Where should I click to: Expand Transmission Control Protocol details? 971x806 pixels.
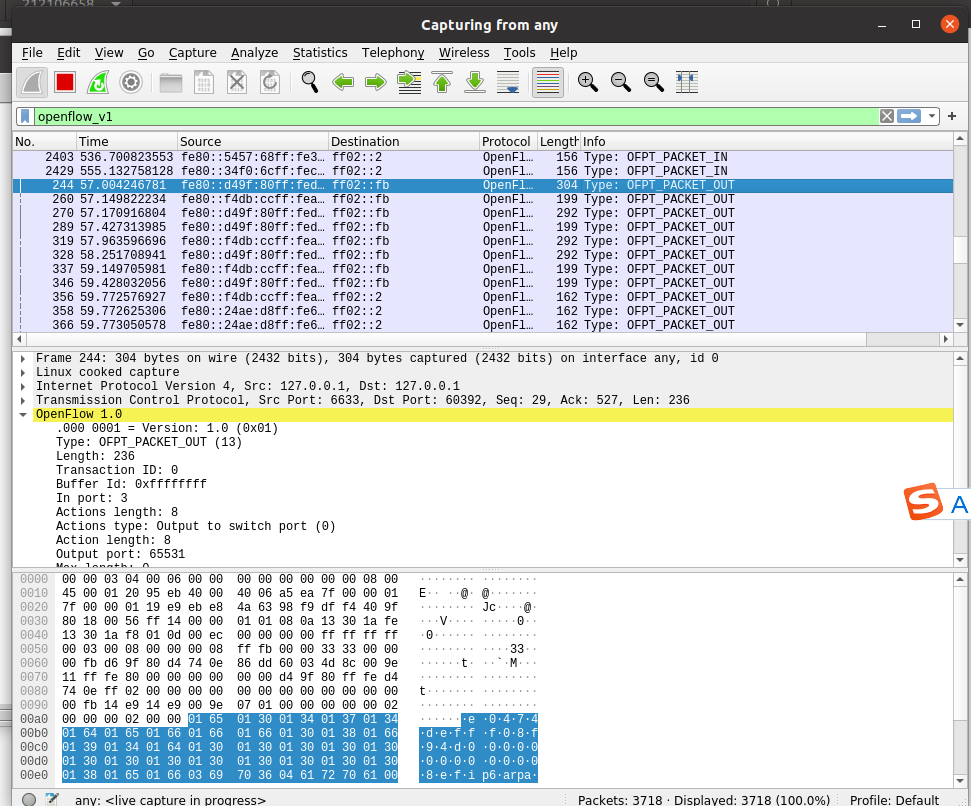(23, 401)
